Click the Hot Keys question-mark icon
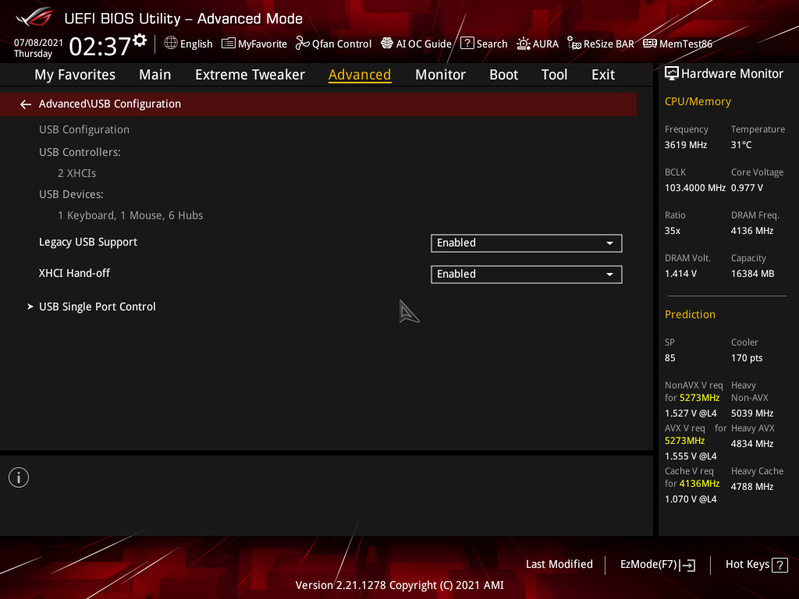 [x=780, y=565]
